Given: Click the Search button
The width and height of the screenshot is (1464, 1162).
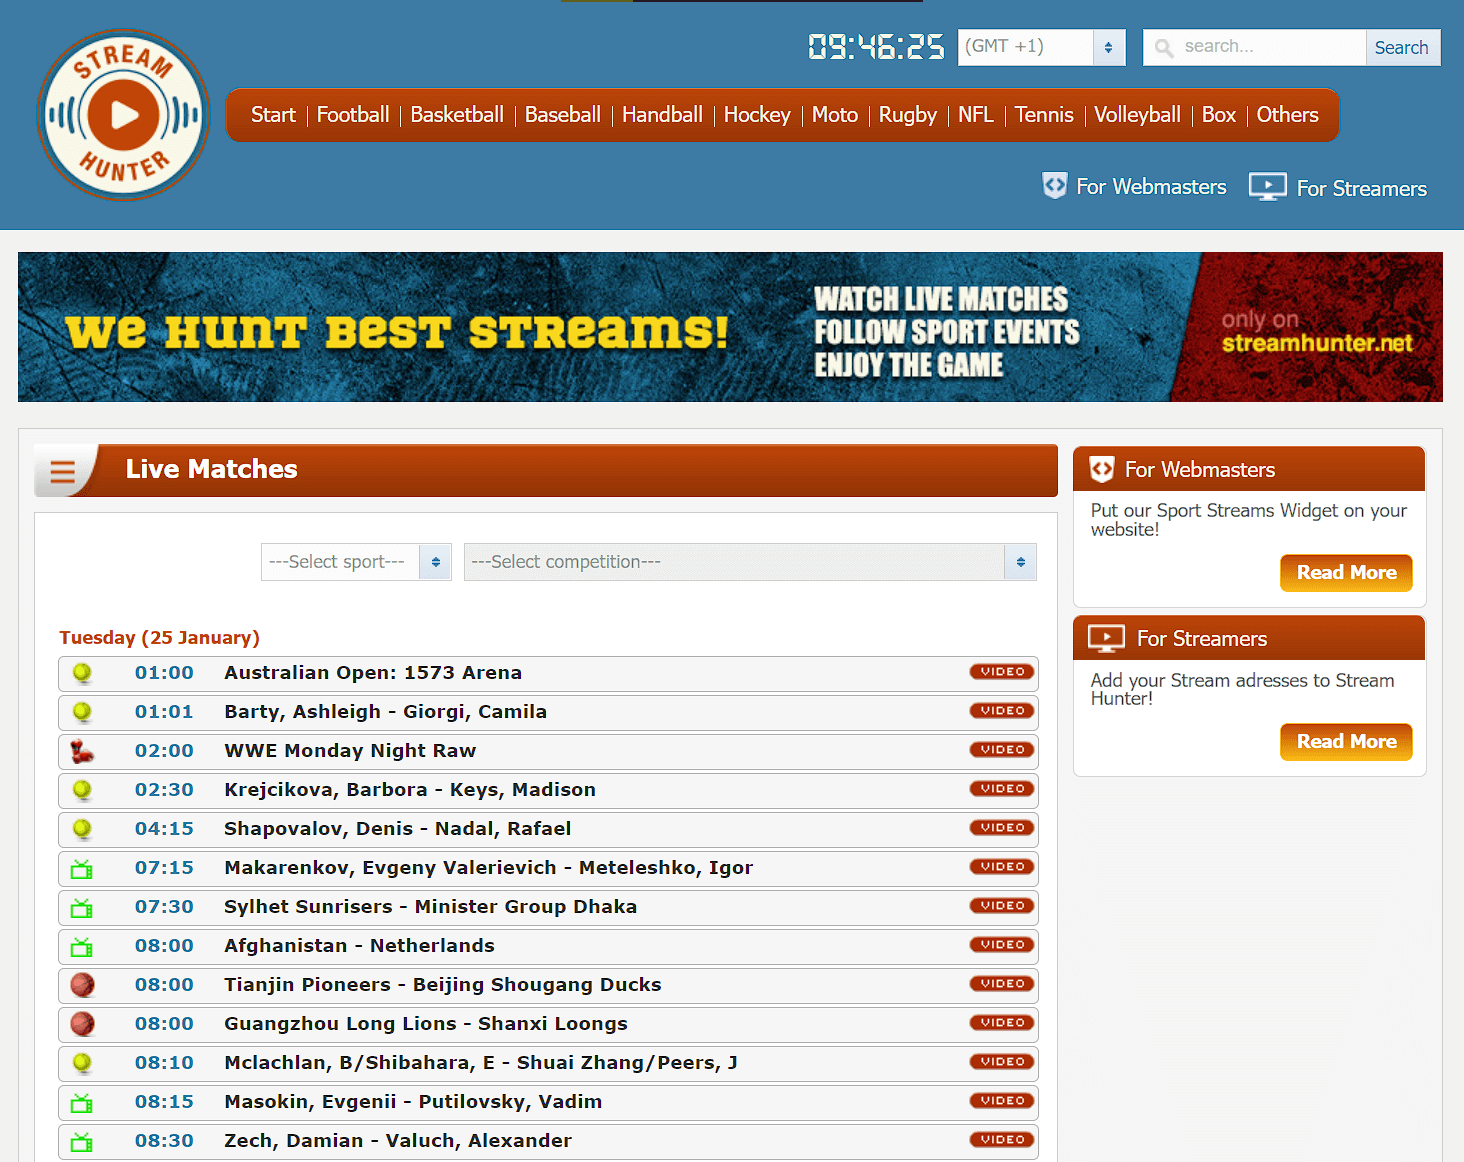Looking at the screenshot, I should click(x=1401, y=47).
